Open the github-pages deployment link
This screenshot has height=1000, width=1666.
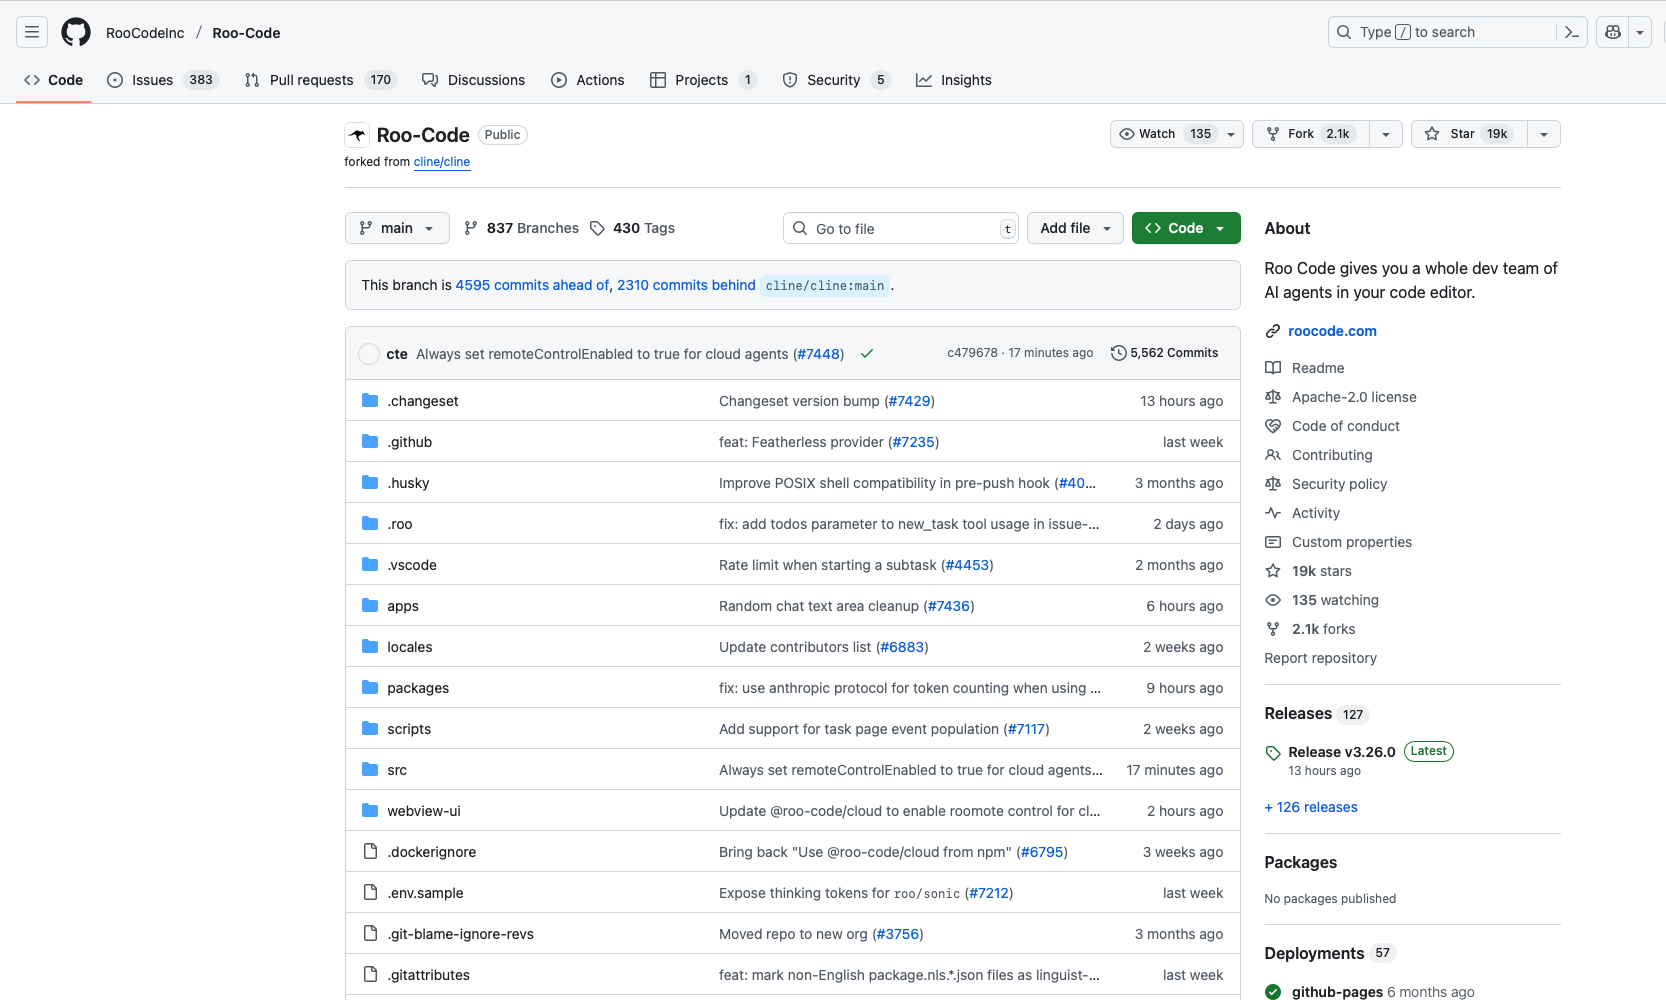tap(1337, 992)
